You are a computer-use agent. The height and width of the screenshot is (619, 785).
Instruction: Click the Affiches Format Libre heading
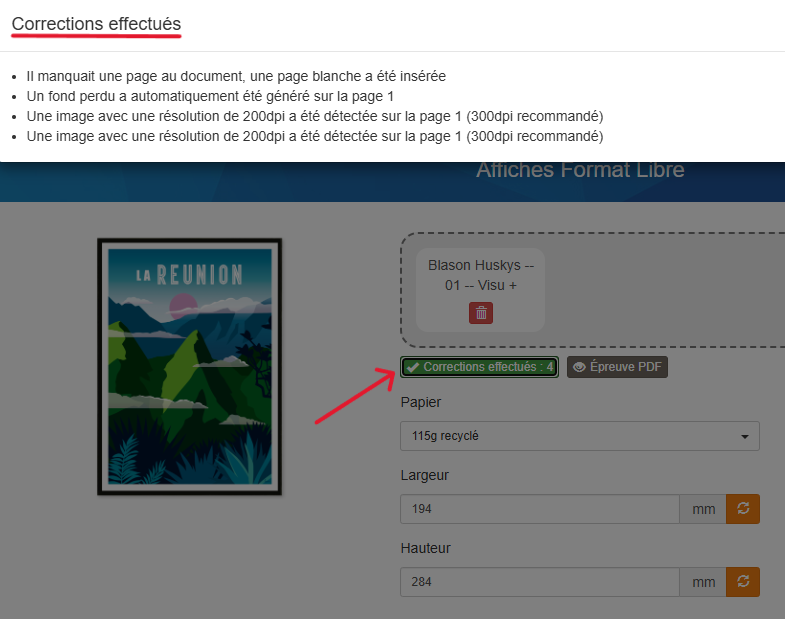(580, 170)
